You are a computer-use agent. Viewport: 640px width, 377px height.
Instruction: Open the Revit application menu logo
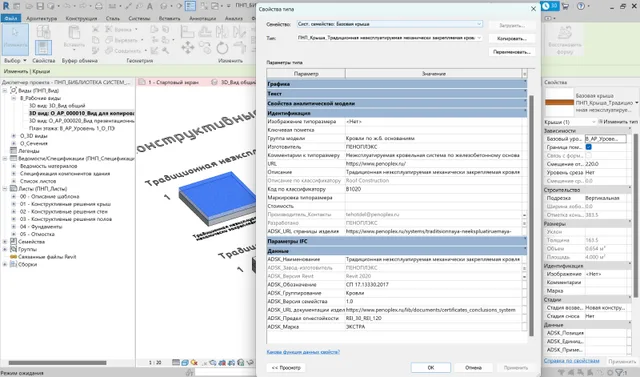6,6
